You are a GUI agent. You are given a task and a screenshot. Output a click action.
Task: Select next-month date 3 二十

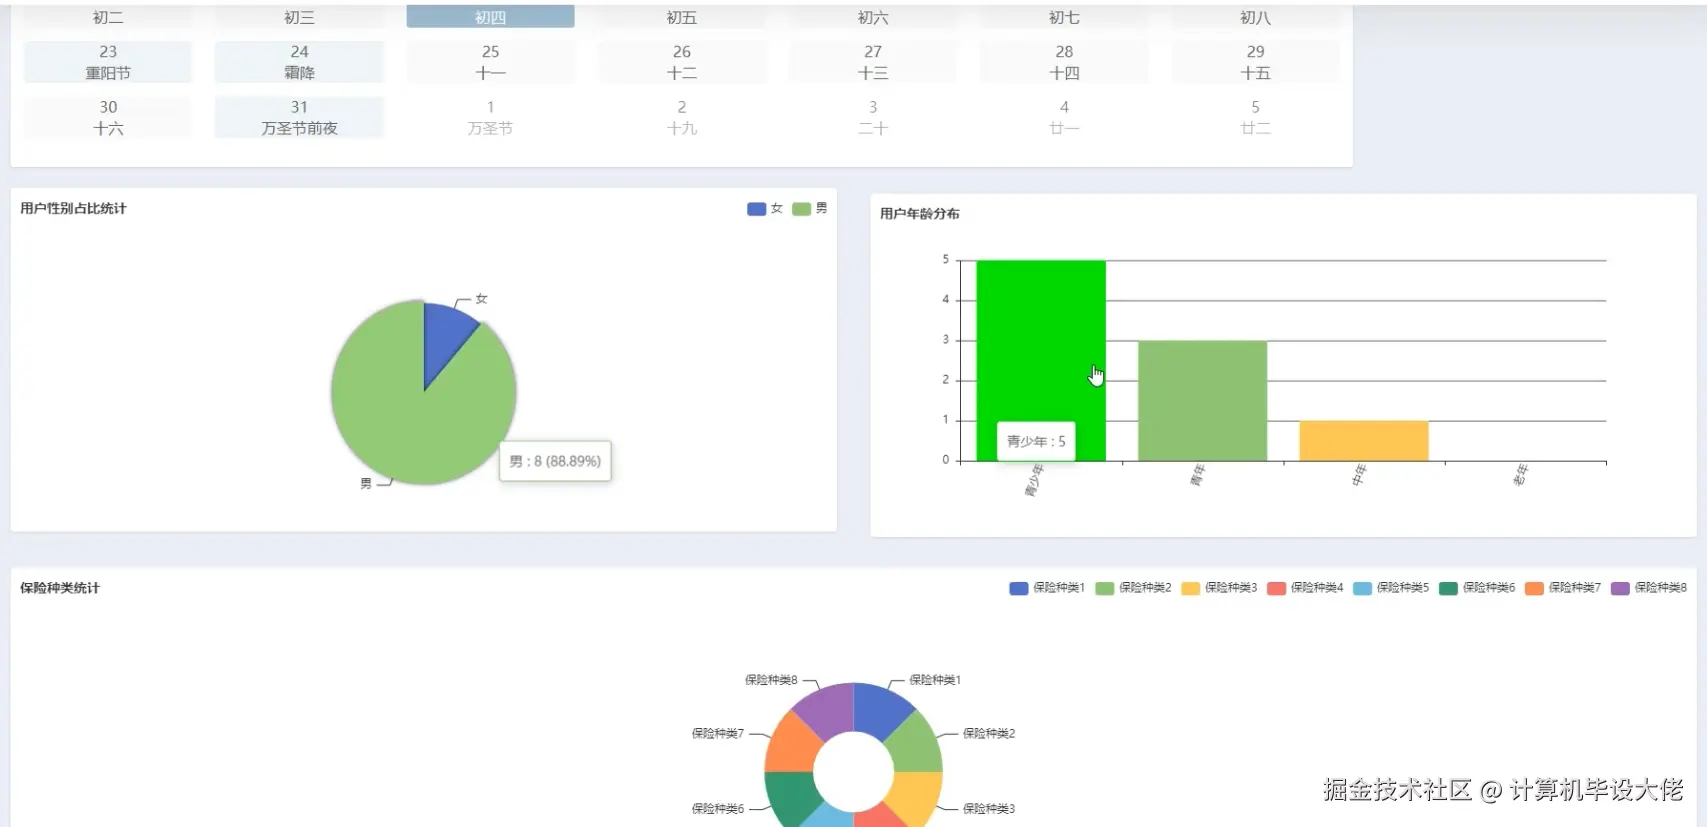coord(873,117)
